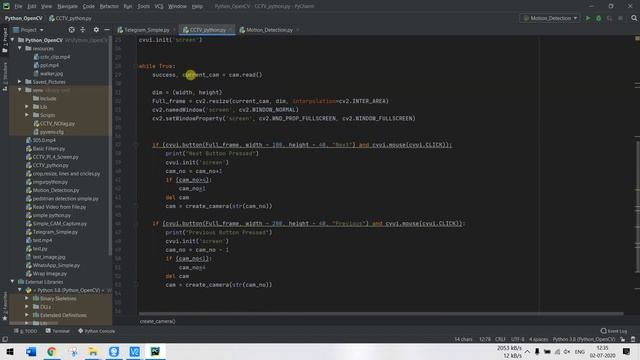This screenshot has width=640, height=360.
Task: Open the VCS menu
Action: tap(159, 7)
